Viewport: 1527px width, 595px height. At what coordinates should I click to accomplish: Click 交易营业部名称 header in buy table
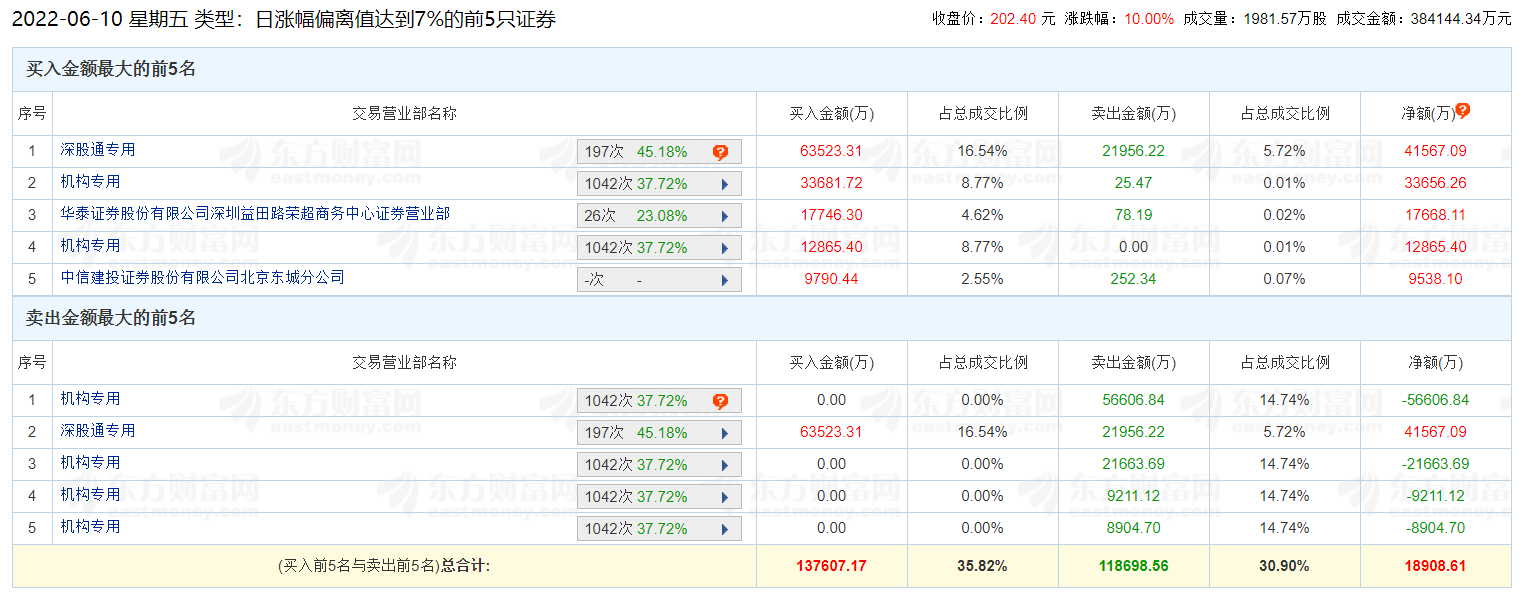[405, 114]
